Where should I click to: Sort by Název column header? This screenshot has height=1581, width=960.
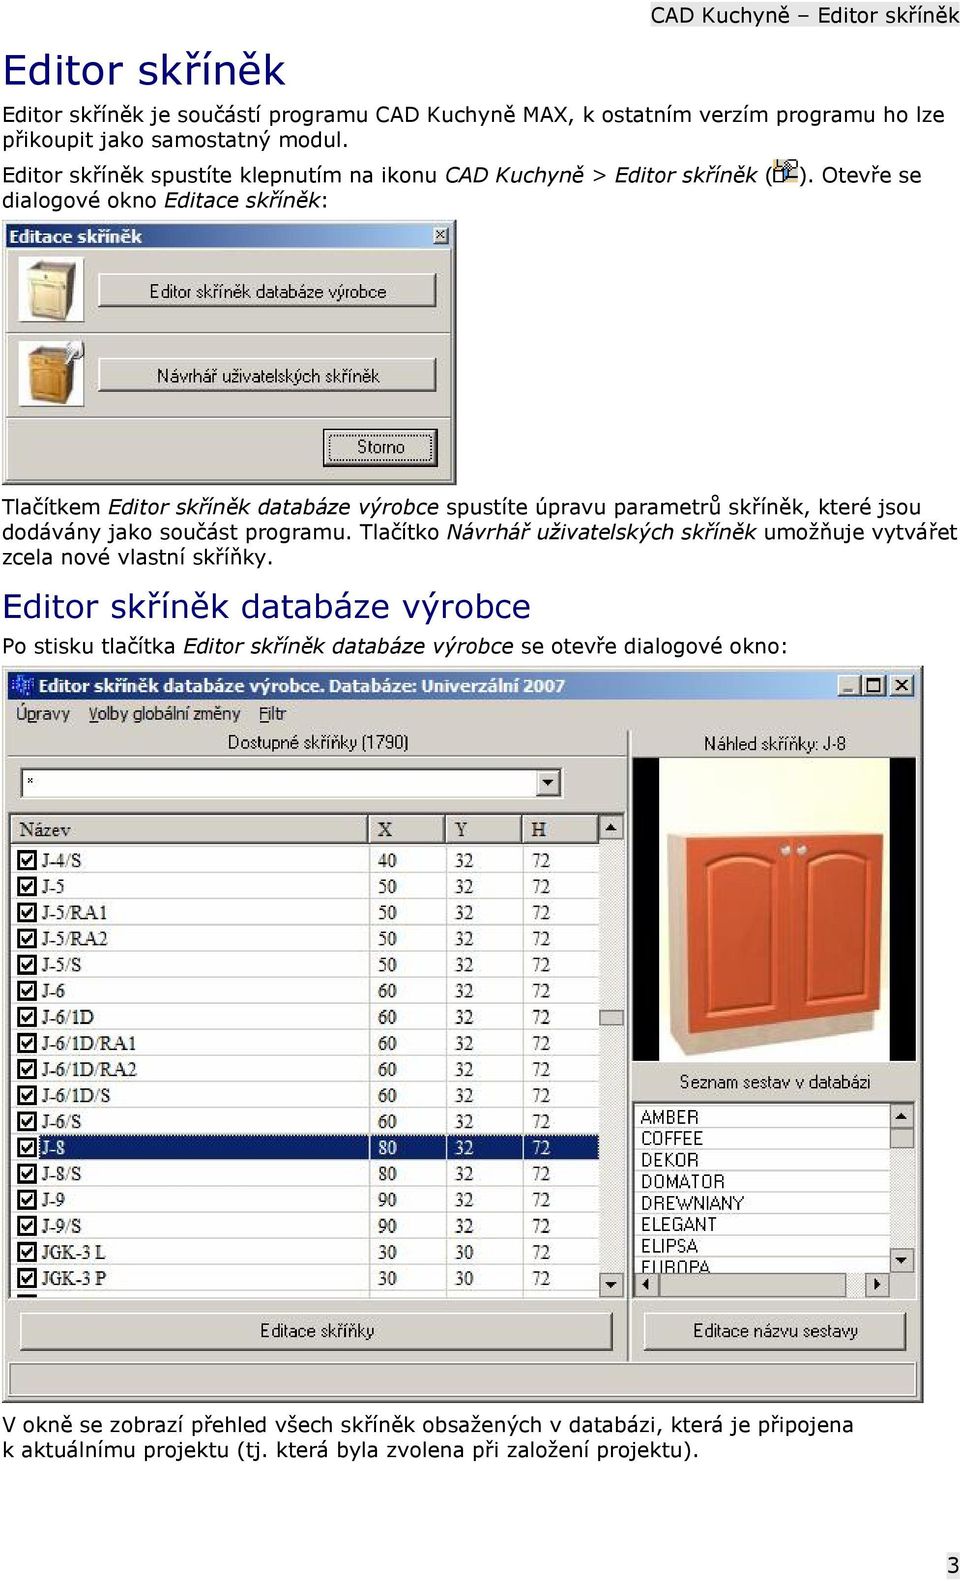pyautogui.click(x=189, y=829)
